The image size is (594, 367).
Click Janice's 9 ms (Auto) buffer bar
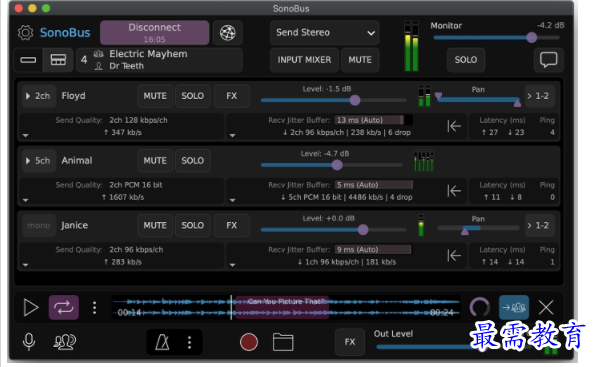click(x=373, y=250)
